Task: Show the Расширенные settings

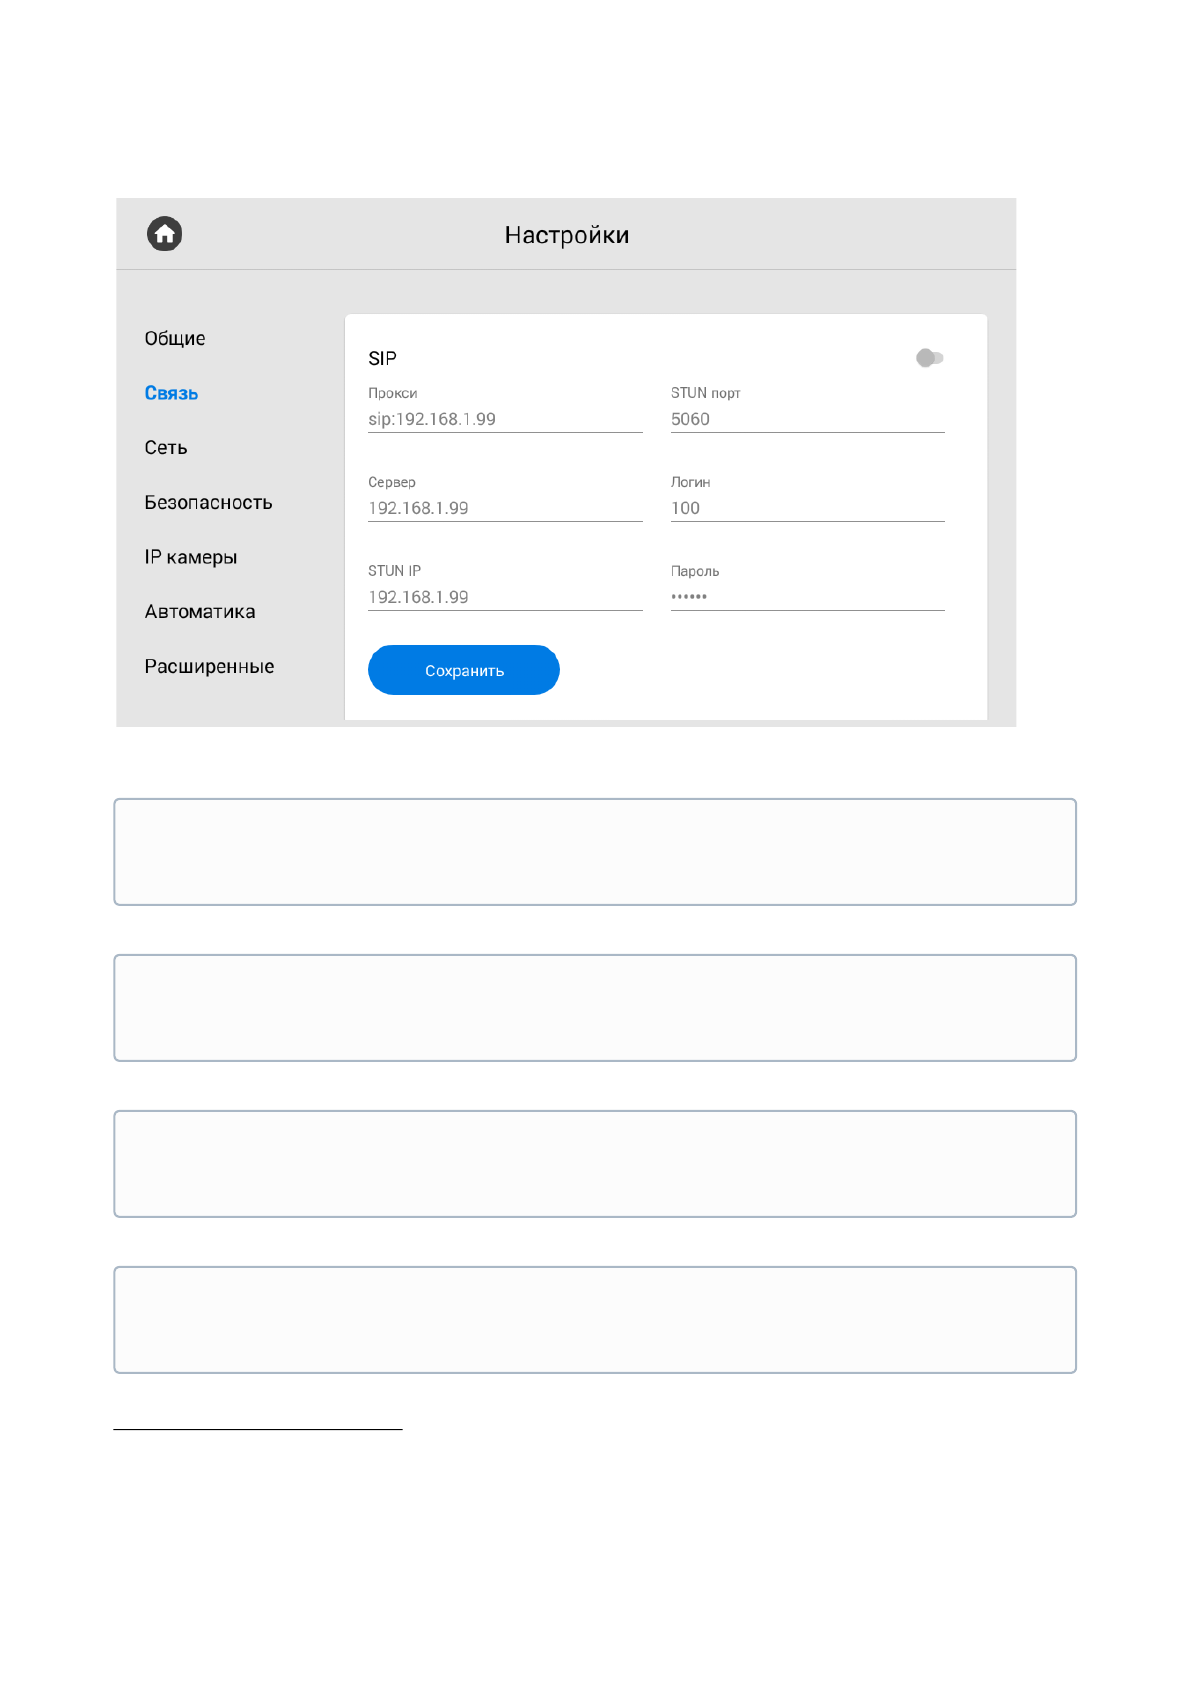Action: click(x=209, y=667)
